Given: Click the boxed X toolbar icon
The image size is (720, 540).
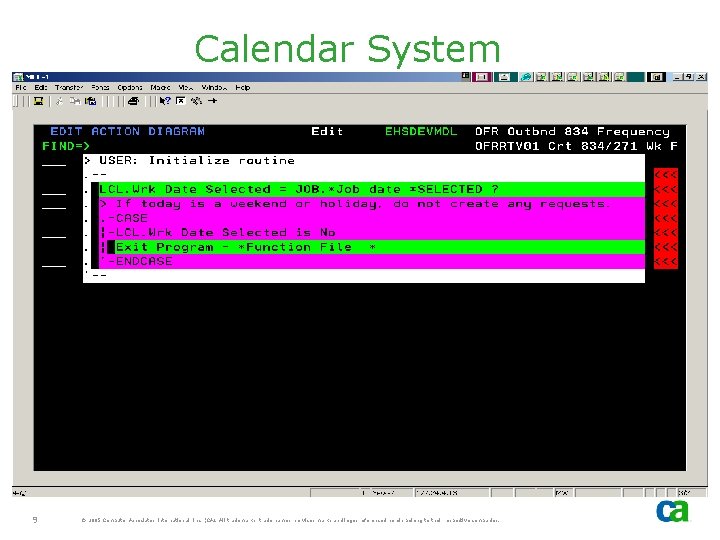Looking at the screenshot, I should [180, 101].
